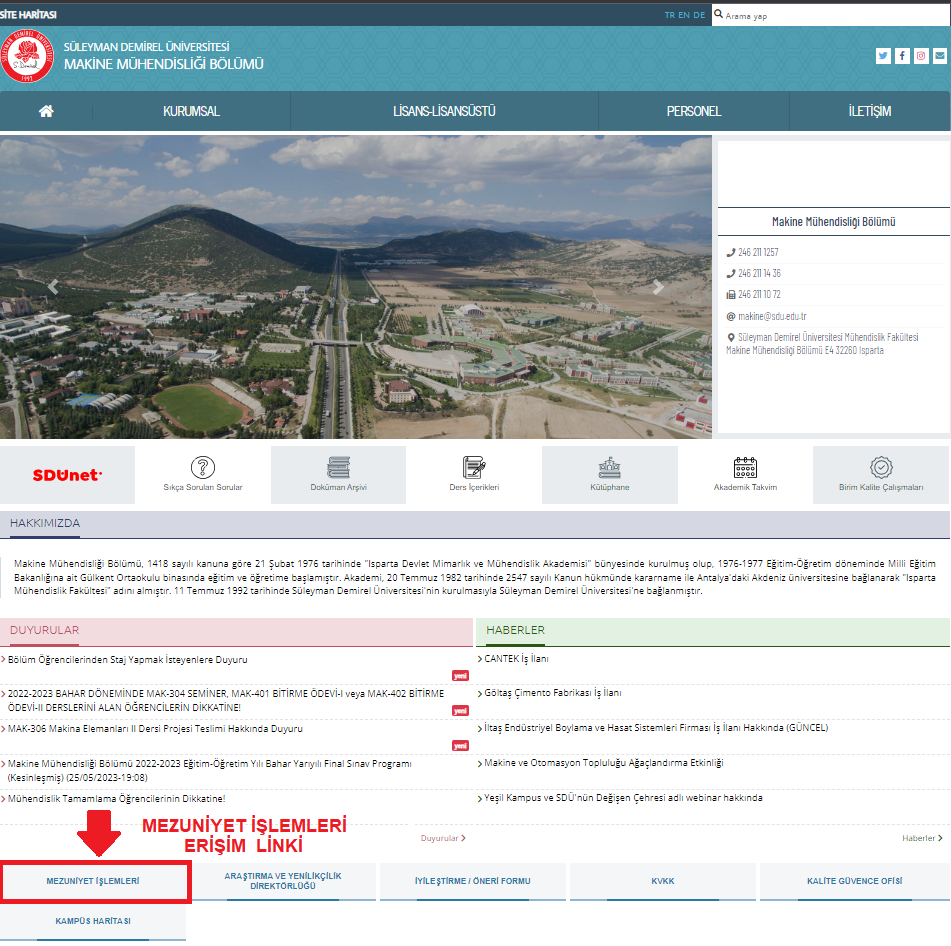Image resolution: width=951 pixels, height=946 pixels.
Task: Open Birim Kalite Çalışmaları badge icon
Action: tap(881, 467)
